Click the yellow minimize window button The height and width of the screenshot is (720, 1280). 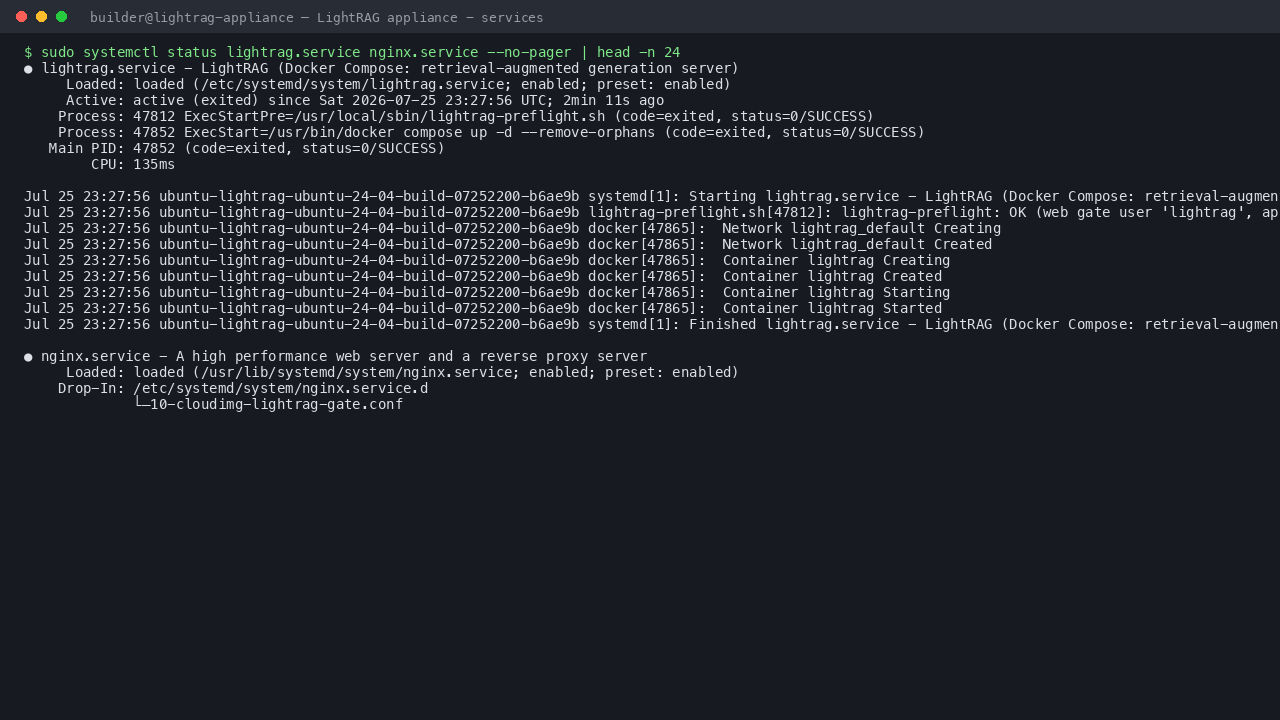41,17
